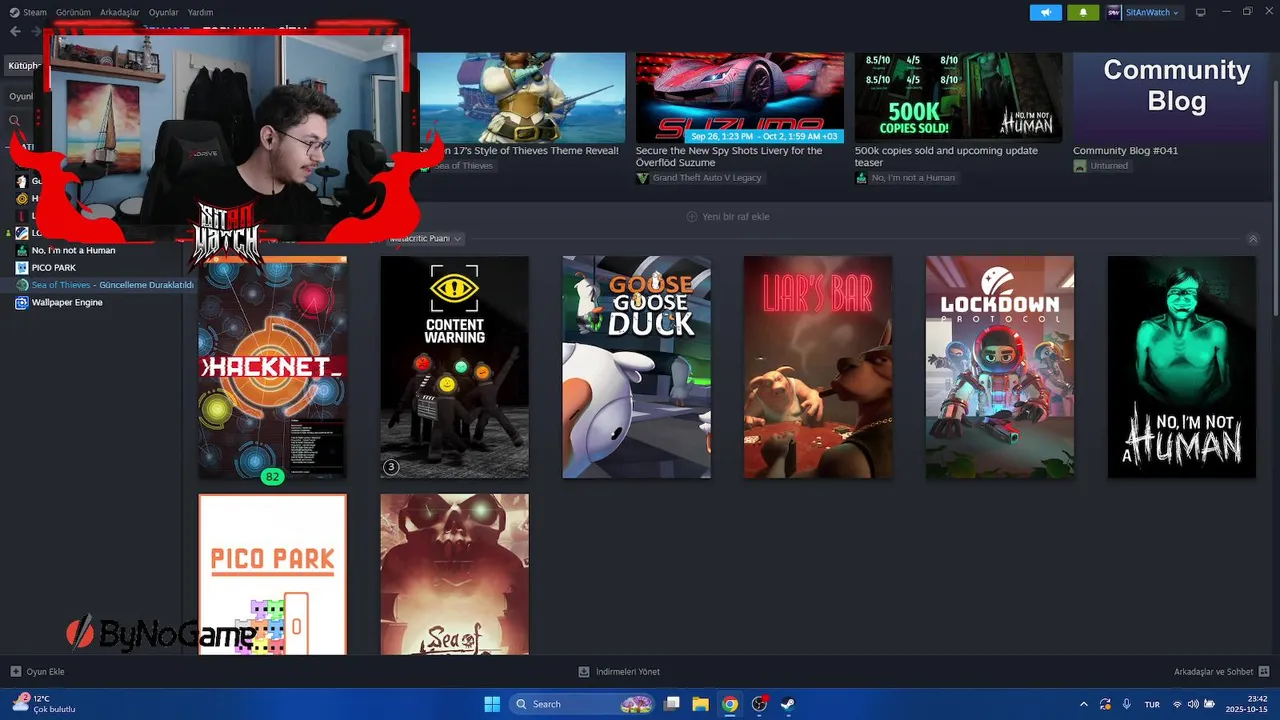This screenshot has height=720, width=1280.
Task: Open the Görünüm menu
Action: (x=73, y=12)
